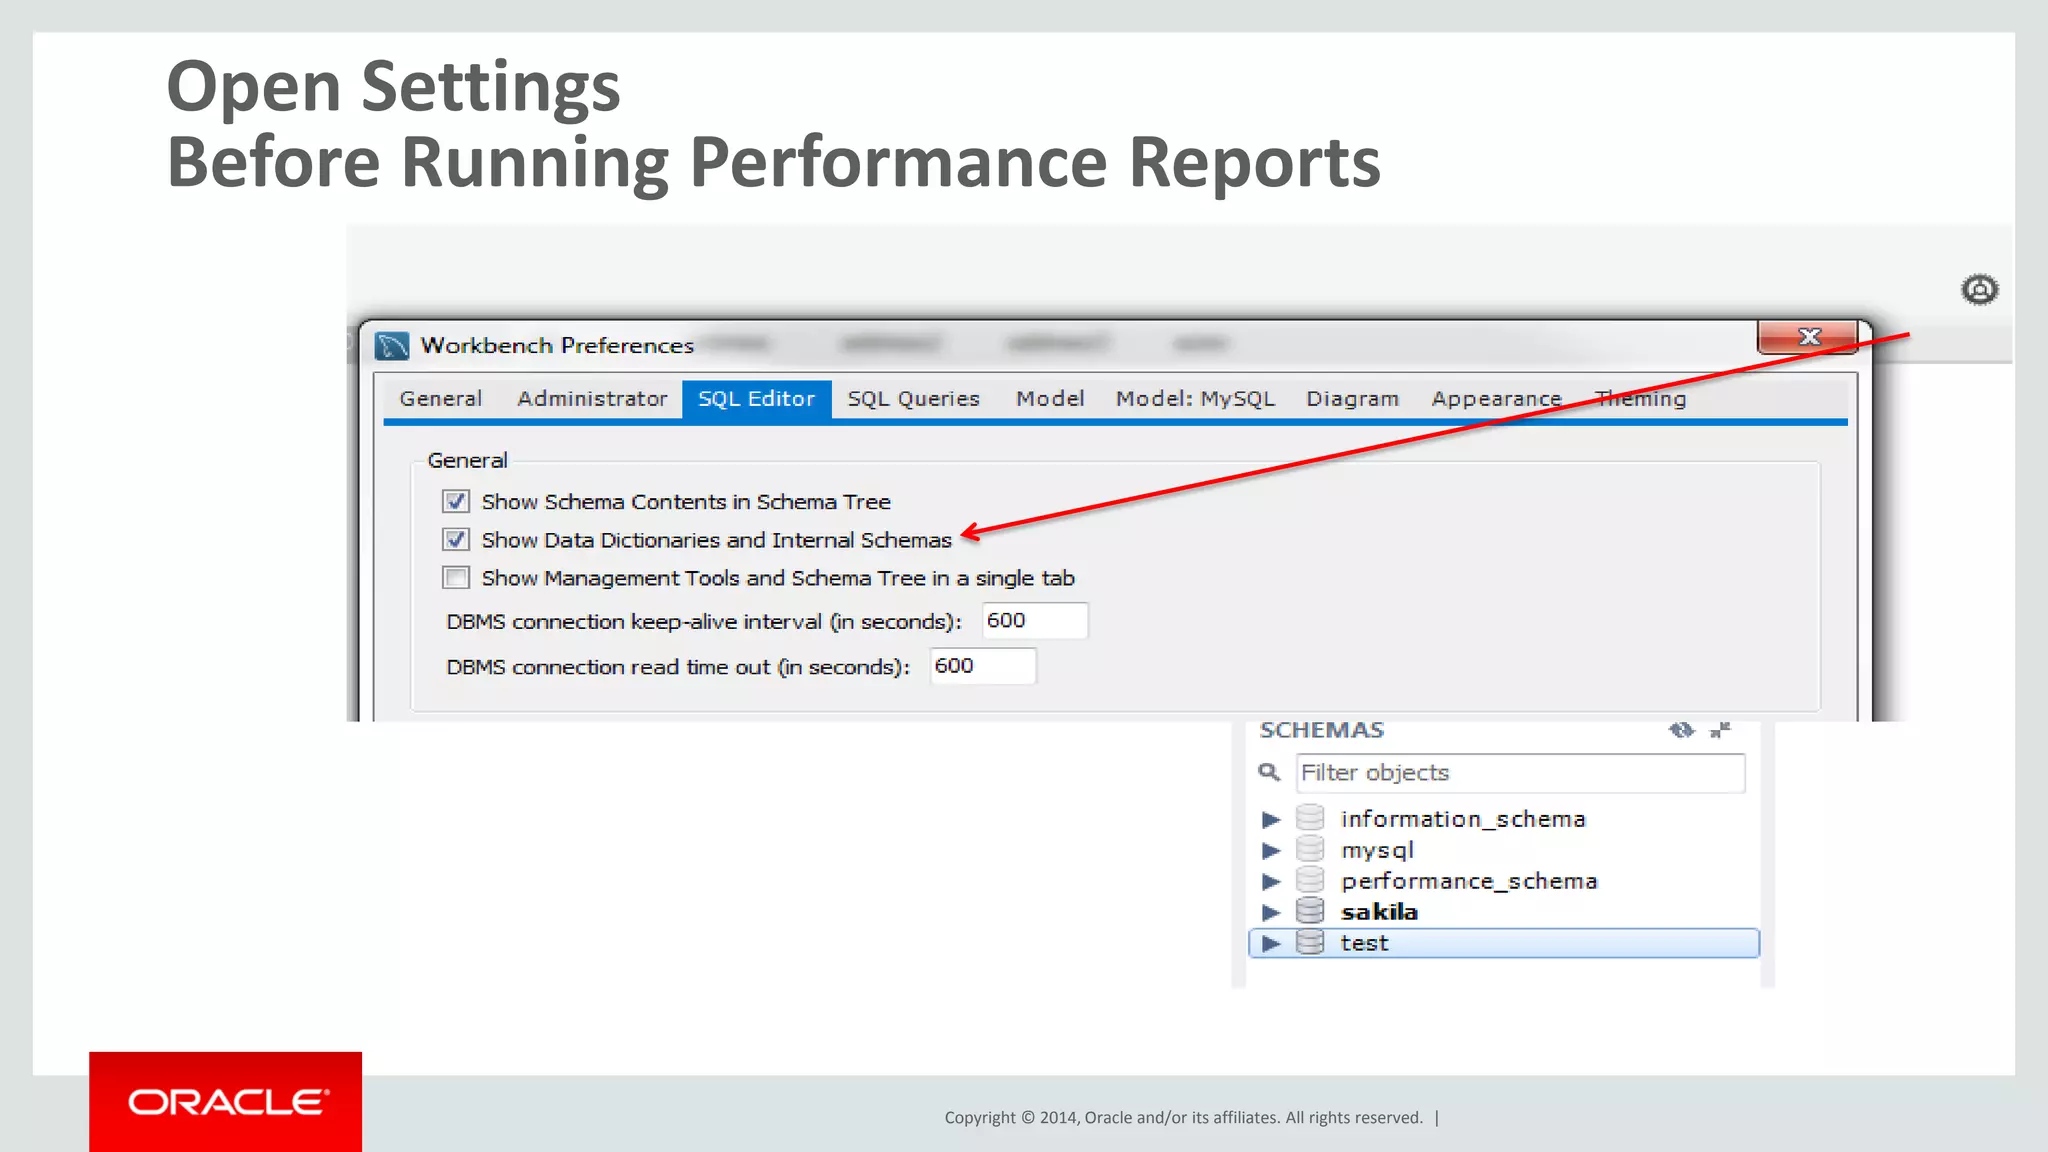Toggle Show Data Dictionaries and Internal Schemas
The width and height of the screenshot is (2048, 1152).
[x=456, y=539]
